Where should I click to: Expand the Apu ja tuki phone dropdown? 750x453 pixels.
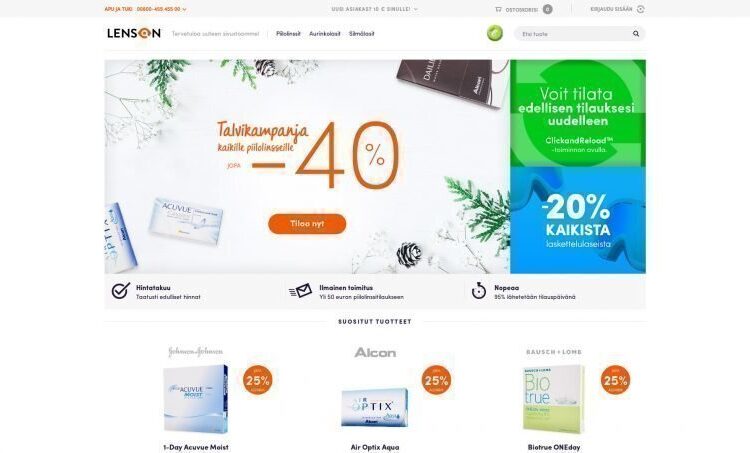click(184, 10)
